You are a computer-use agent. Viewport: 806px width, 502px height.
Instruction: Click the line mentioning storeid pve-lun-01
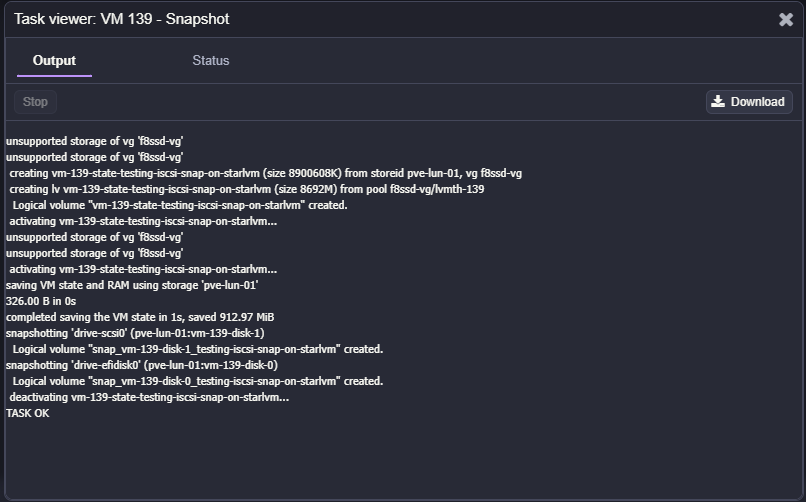265,173
